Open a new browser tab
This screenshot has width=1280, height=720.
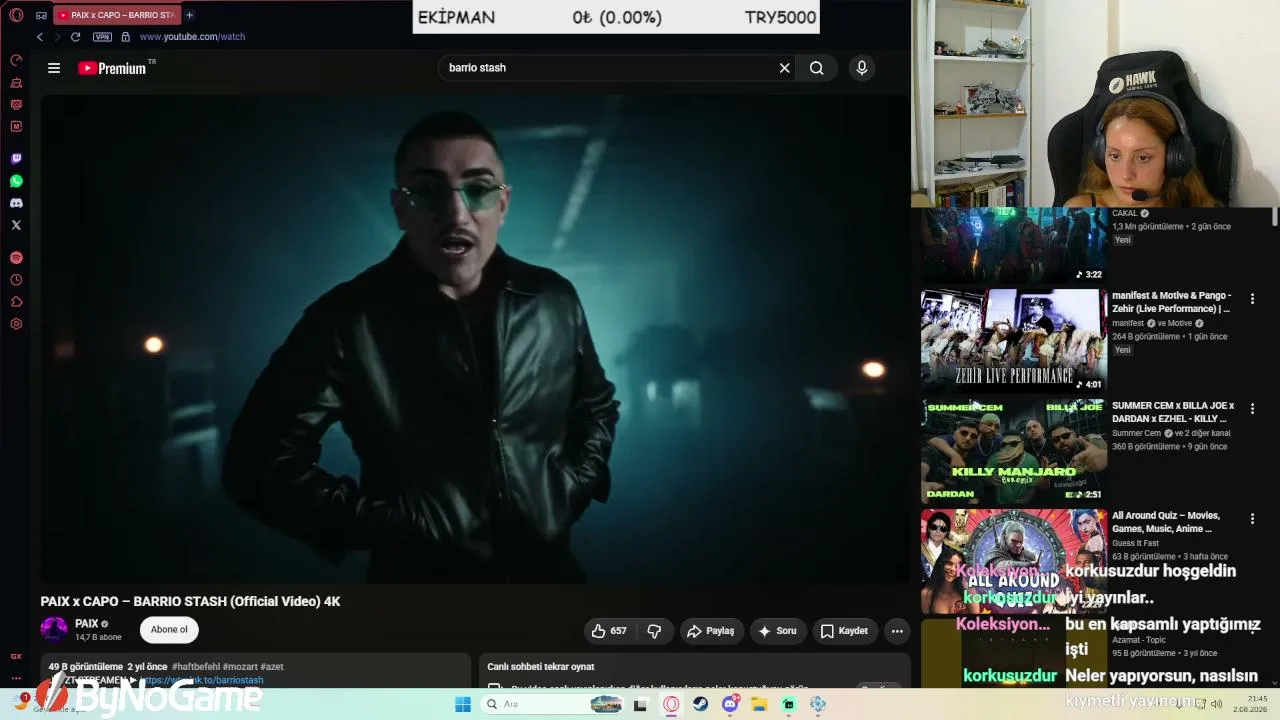coord(189,15)
